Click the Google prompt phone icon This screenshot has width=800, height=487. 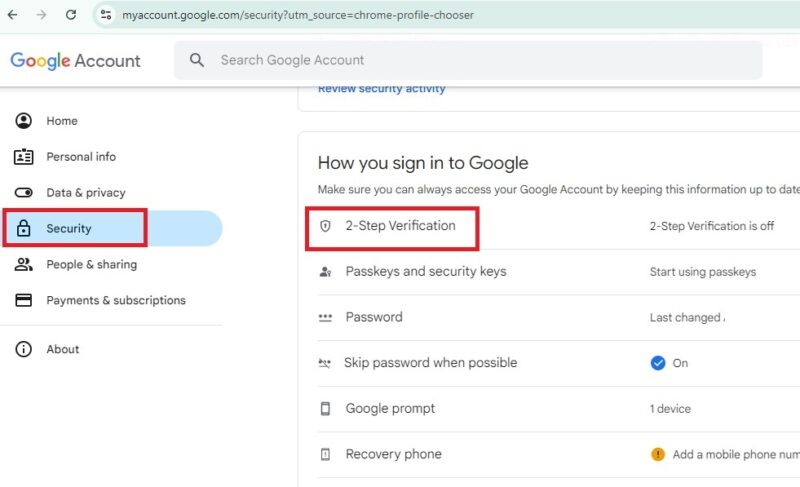click(x=325, y=409)
